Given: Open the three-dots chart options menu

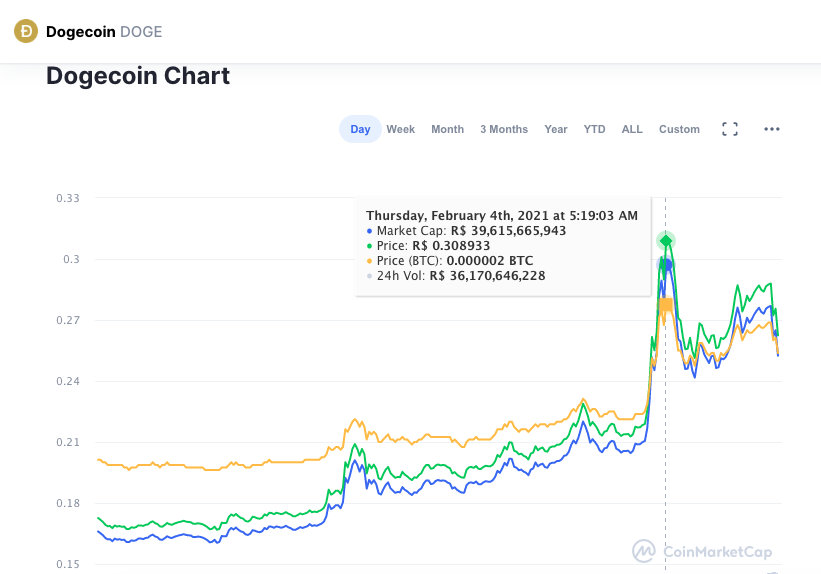Looking at the screenshot, I should pyautogui.click(x=772, y=129).
